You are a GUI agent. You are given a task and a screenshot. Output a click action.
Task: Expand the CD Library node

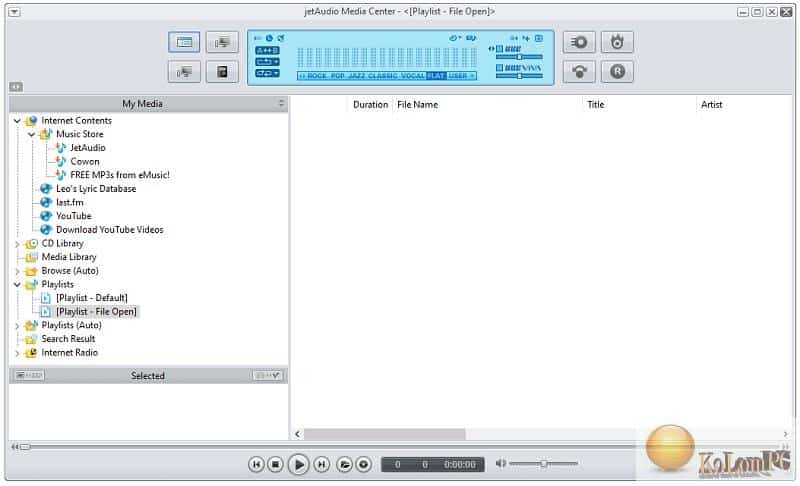(17, 244)
